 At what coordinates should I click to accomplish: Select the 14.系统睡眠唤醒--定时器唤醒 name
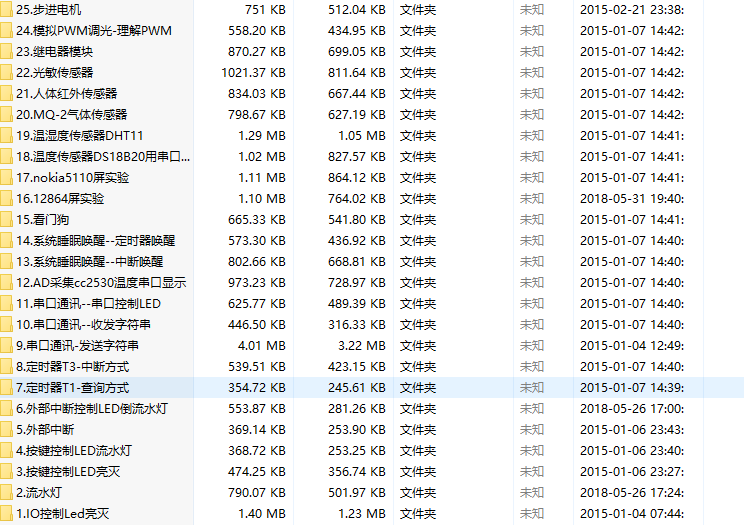[x=95, y=240]
